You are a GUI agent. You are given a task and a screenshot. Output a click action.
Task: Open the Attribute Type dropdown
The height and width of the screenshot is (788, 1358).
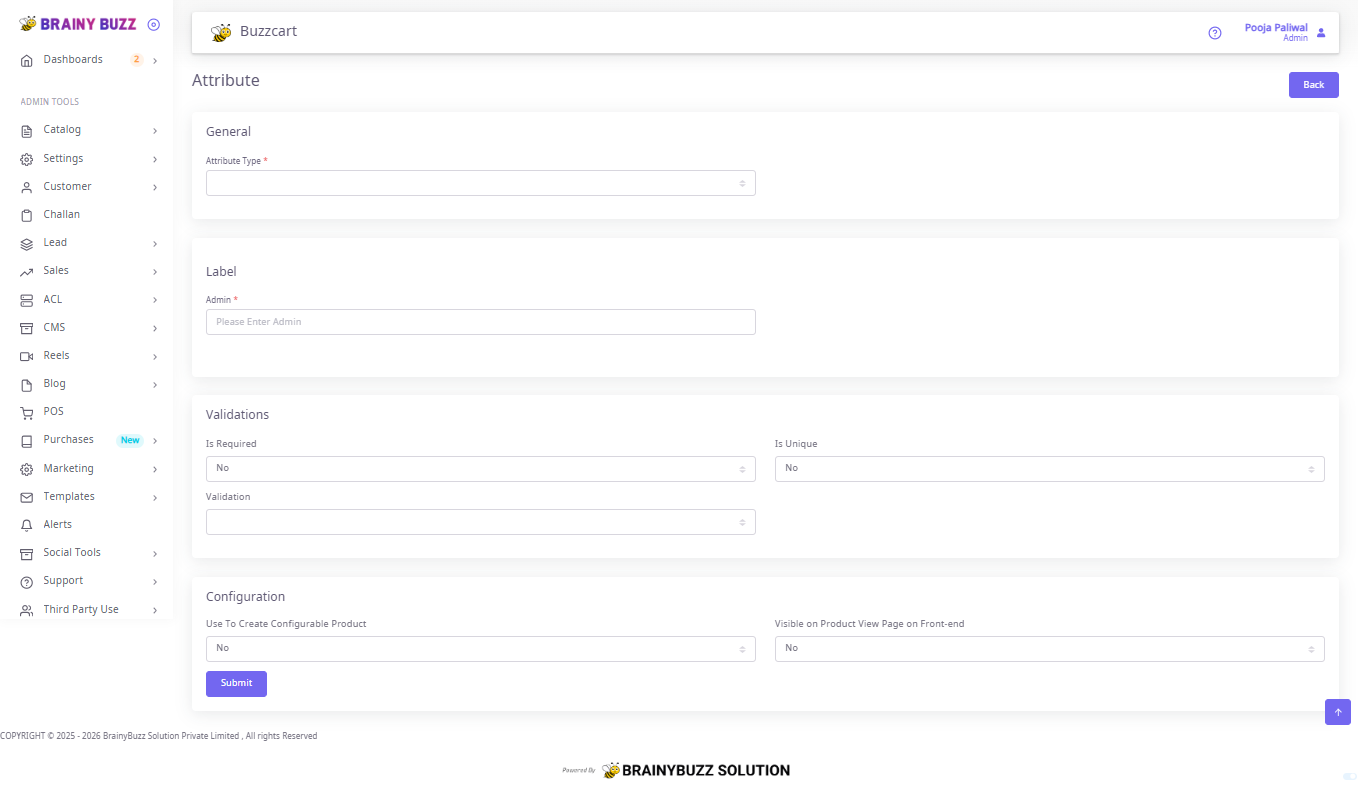(480, 183)
